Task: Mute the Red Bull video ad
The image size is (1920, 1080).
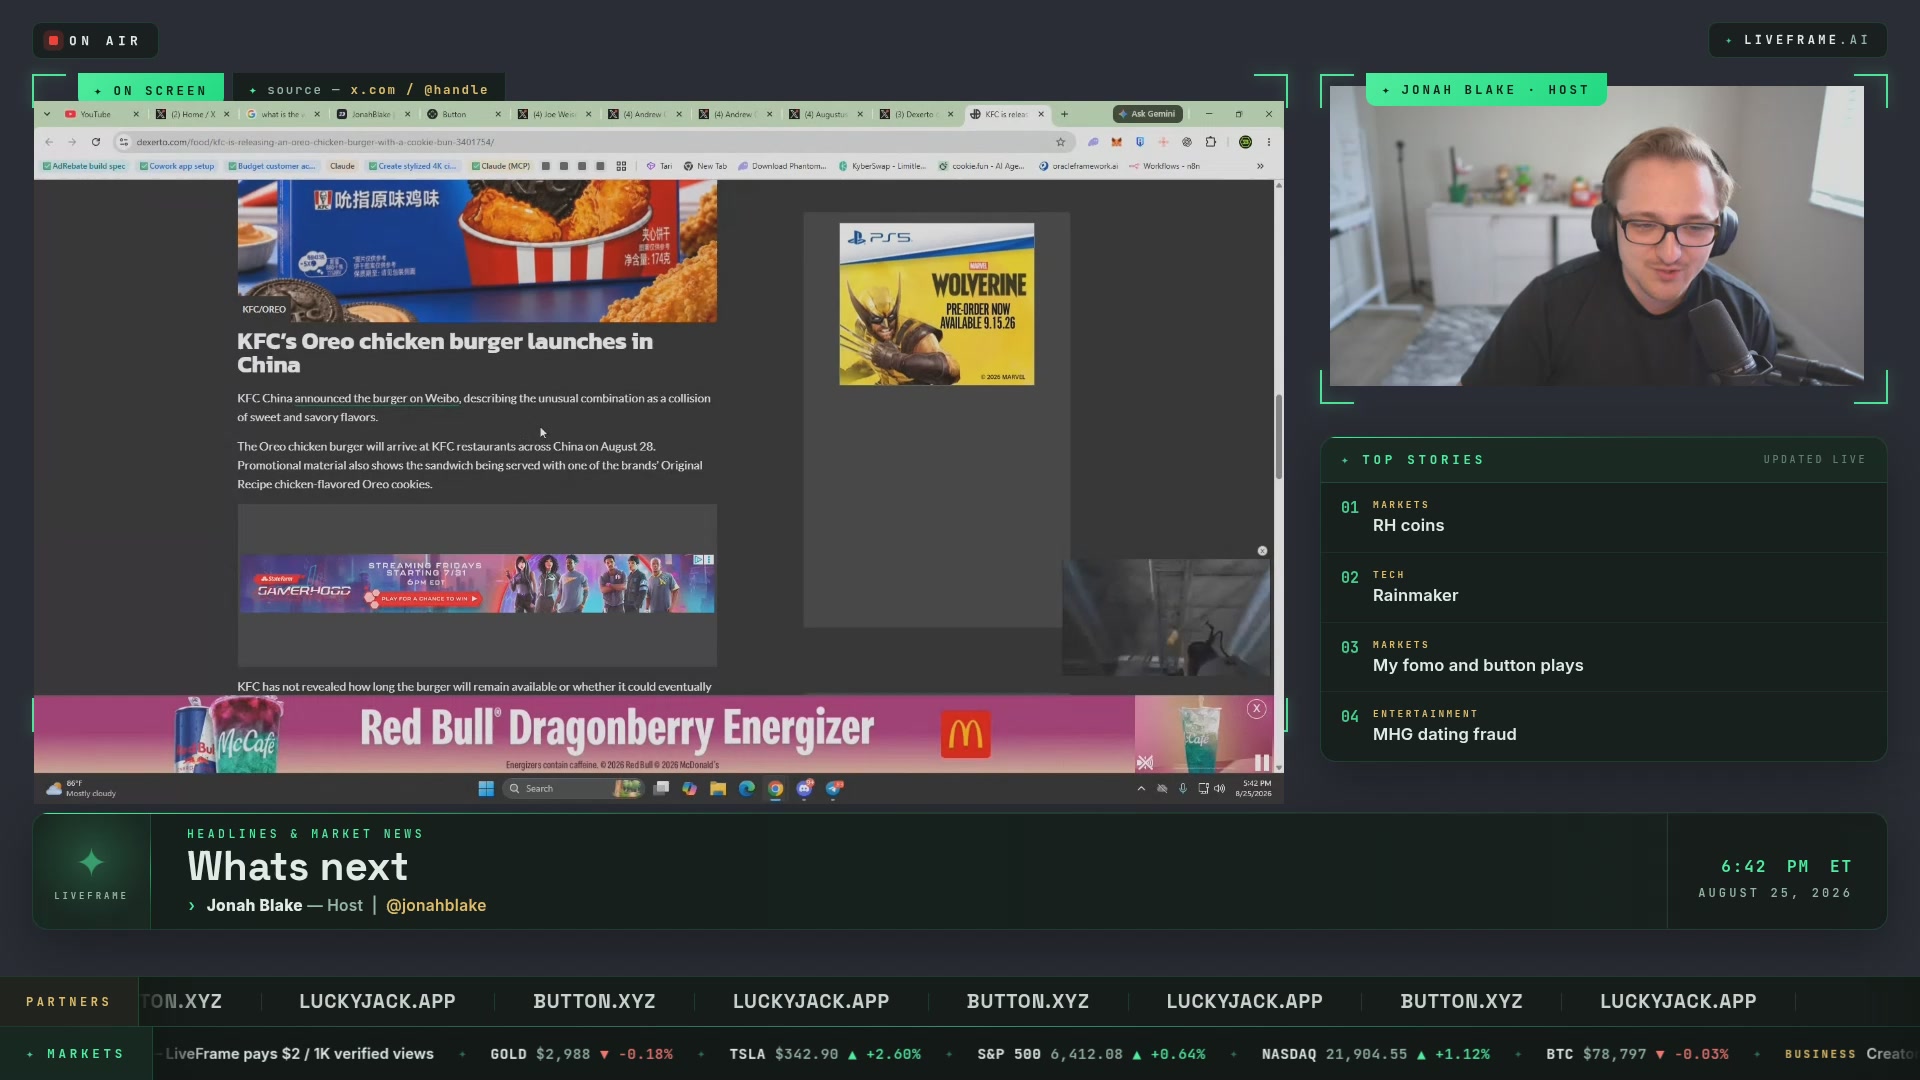Action: pos(1145,763)
